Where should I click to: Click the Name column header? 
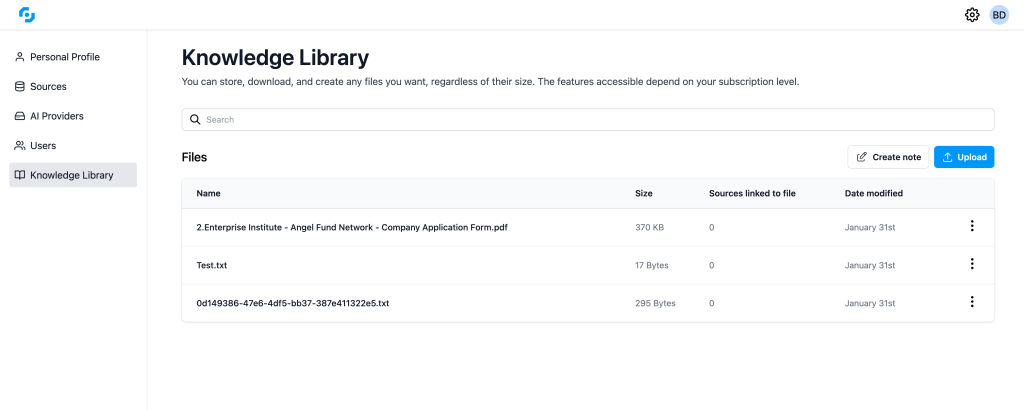pyautogui.click(x=208, y=193)
